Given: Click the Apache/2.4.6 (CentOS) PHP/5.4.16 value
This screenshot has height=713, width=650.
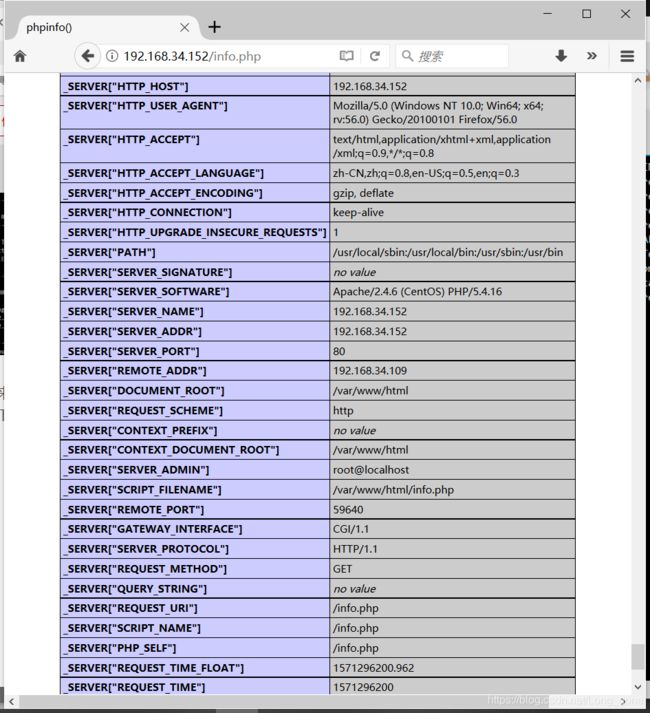Looking at the screenshot, I should [453, 291].
